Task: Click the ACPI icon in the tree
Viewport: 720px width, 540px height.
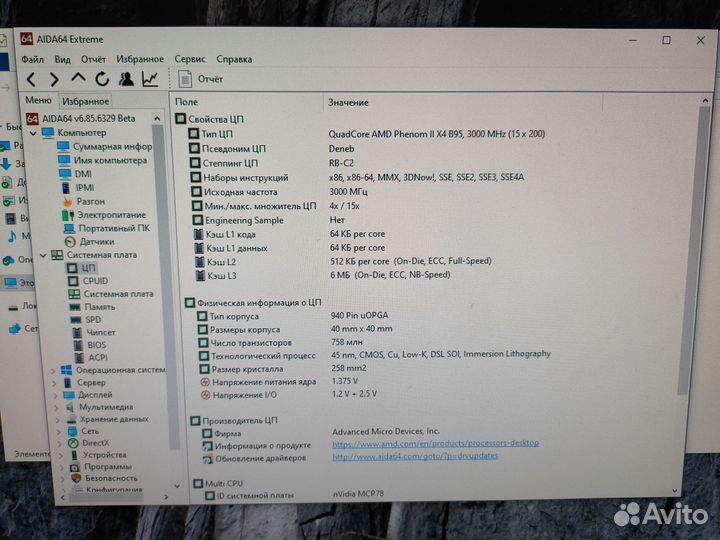Action: click(x=79, y=357)
